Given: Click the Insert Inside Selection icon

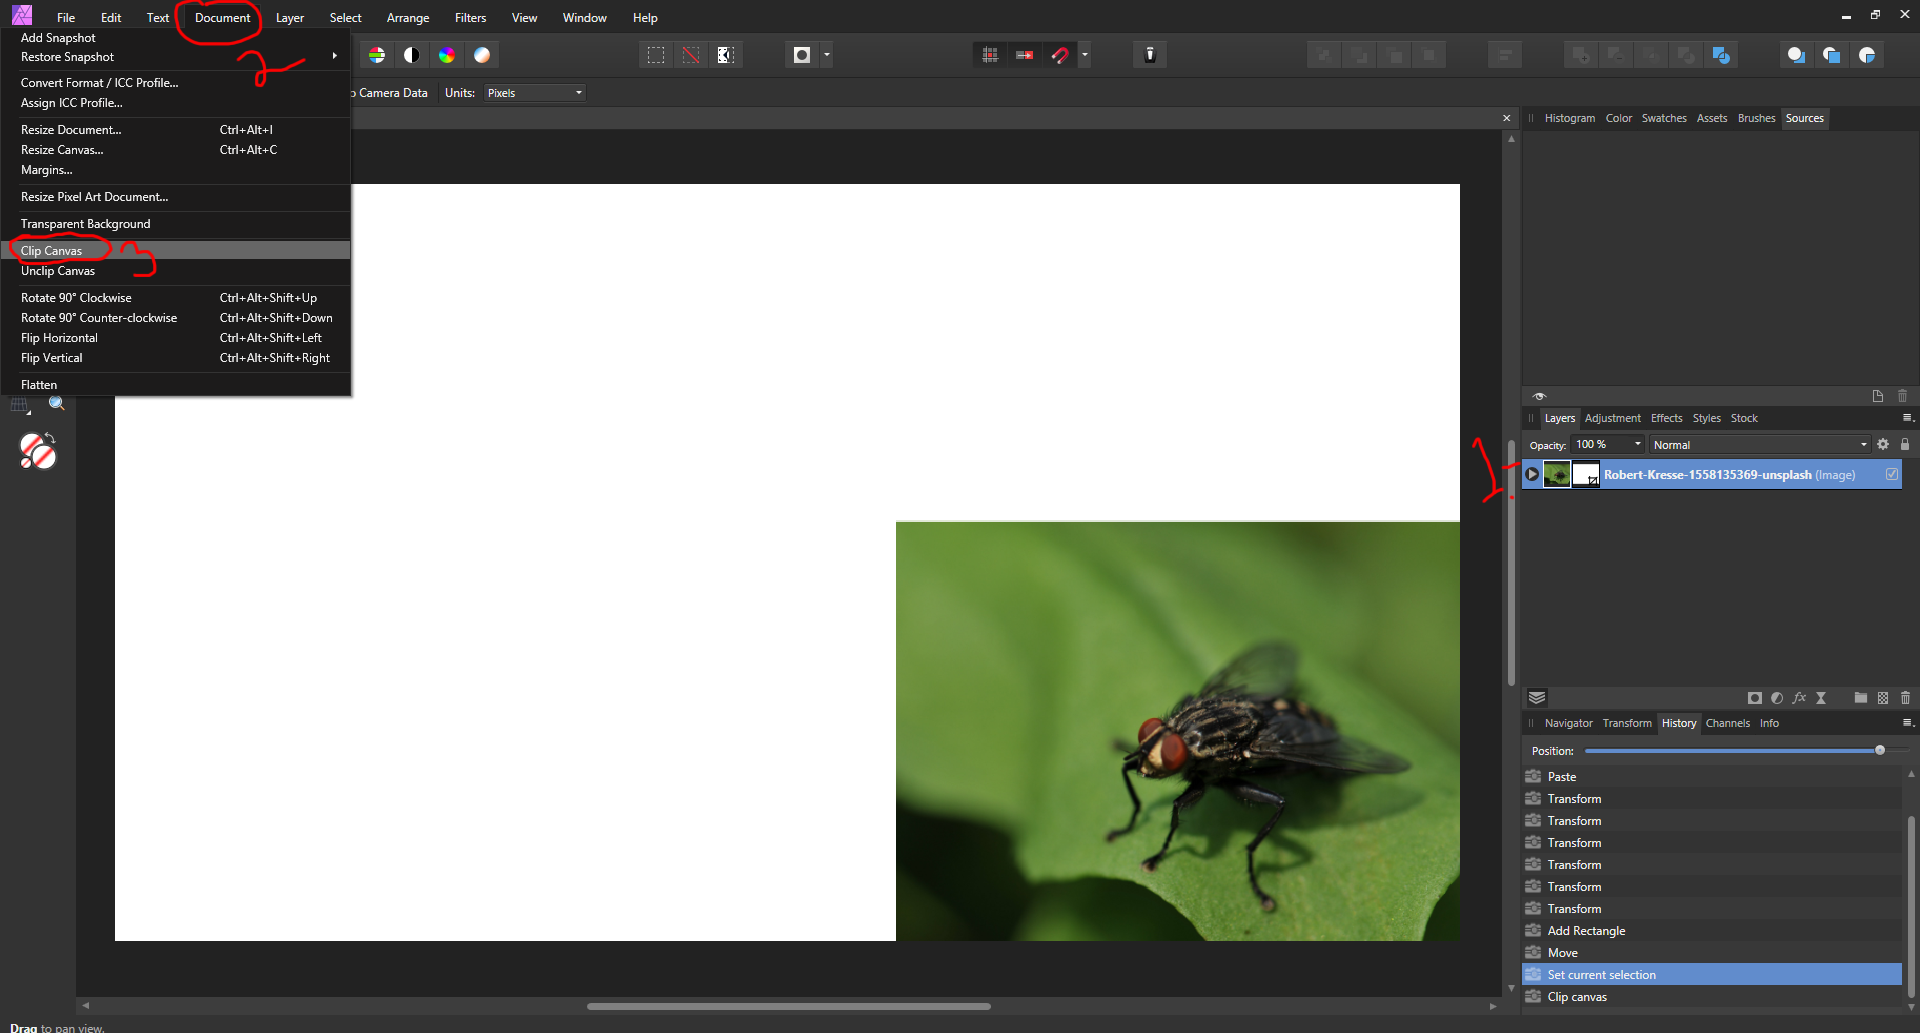Looking at the screenshot, I should [1867, 55].
